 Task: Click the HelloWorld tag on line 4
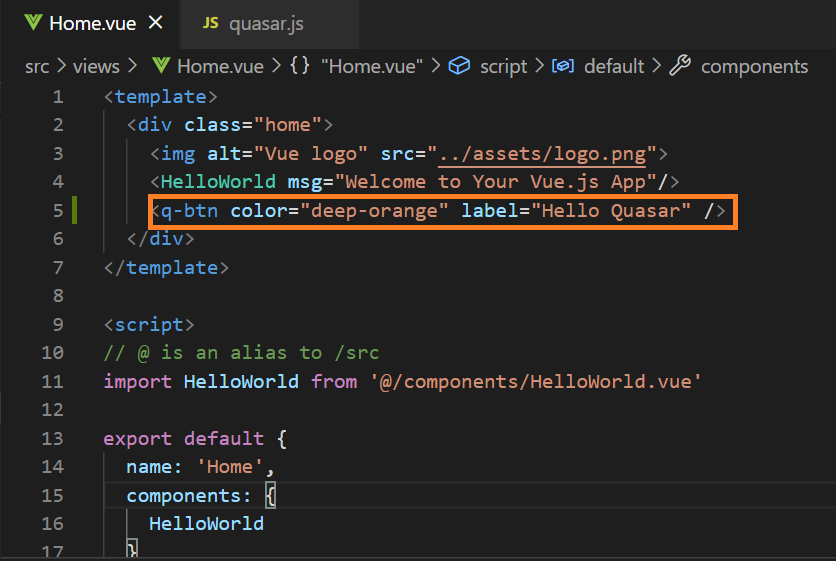(218, 182)
